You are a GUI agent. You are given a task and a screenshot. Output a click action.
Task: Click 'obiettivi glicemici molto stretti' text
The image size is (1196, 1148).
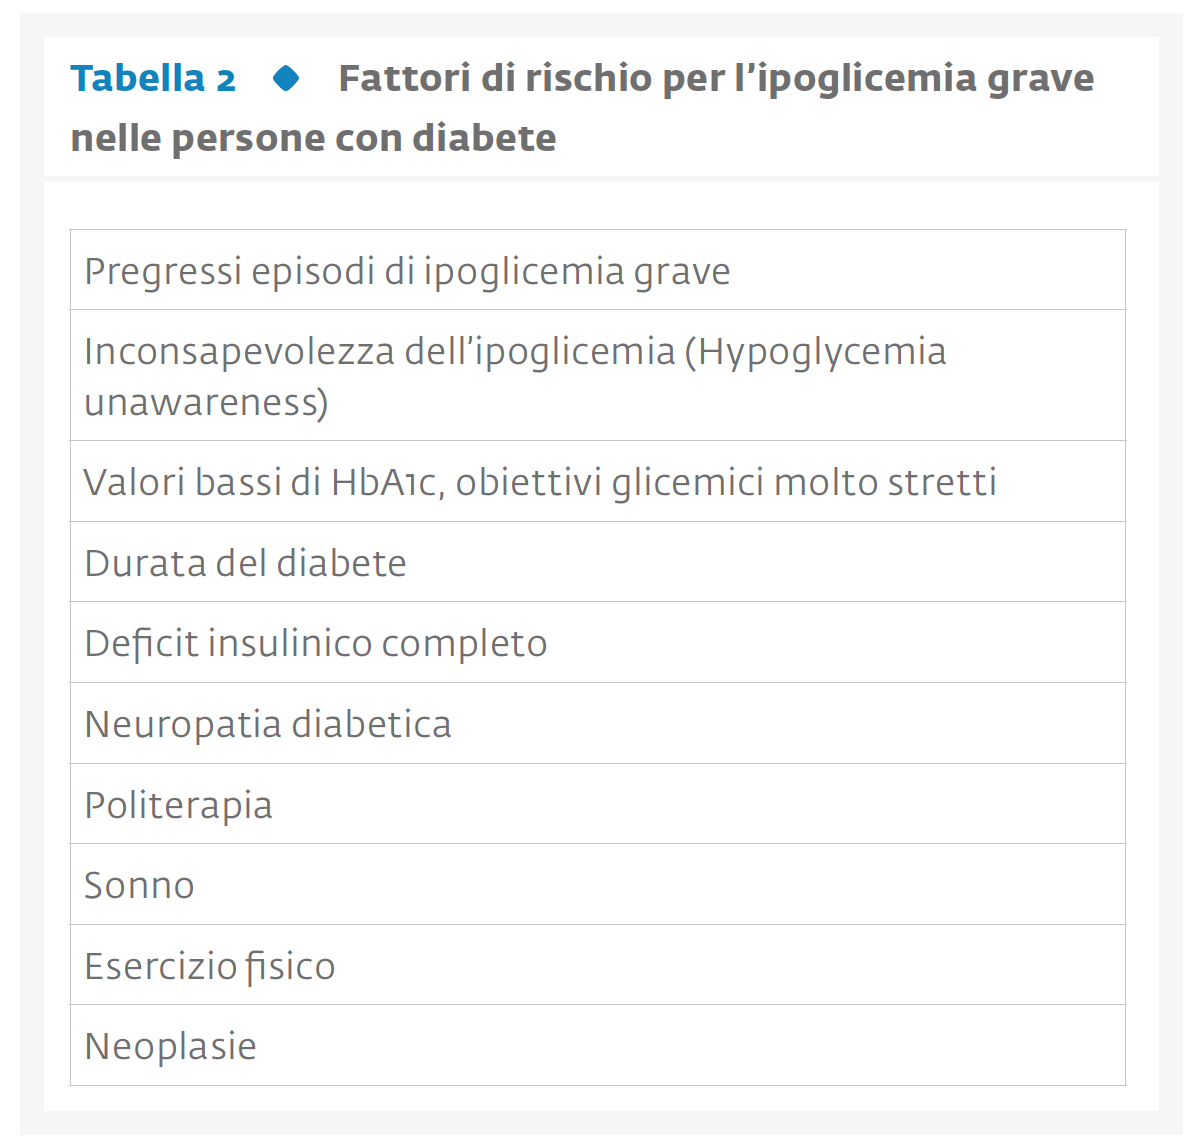pos(726,482)
